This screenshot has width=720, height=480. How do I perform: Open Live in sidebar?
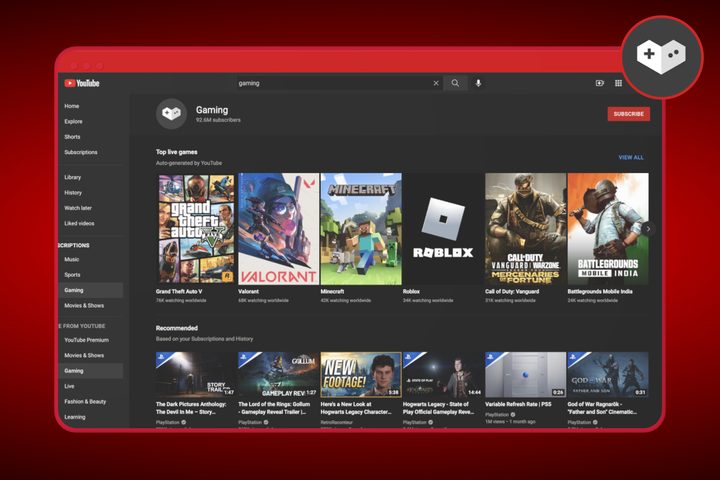[x=69, y=386]
